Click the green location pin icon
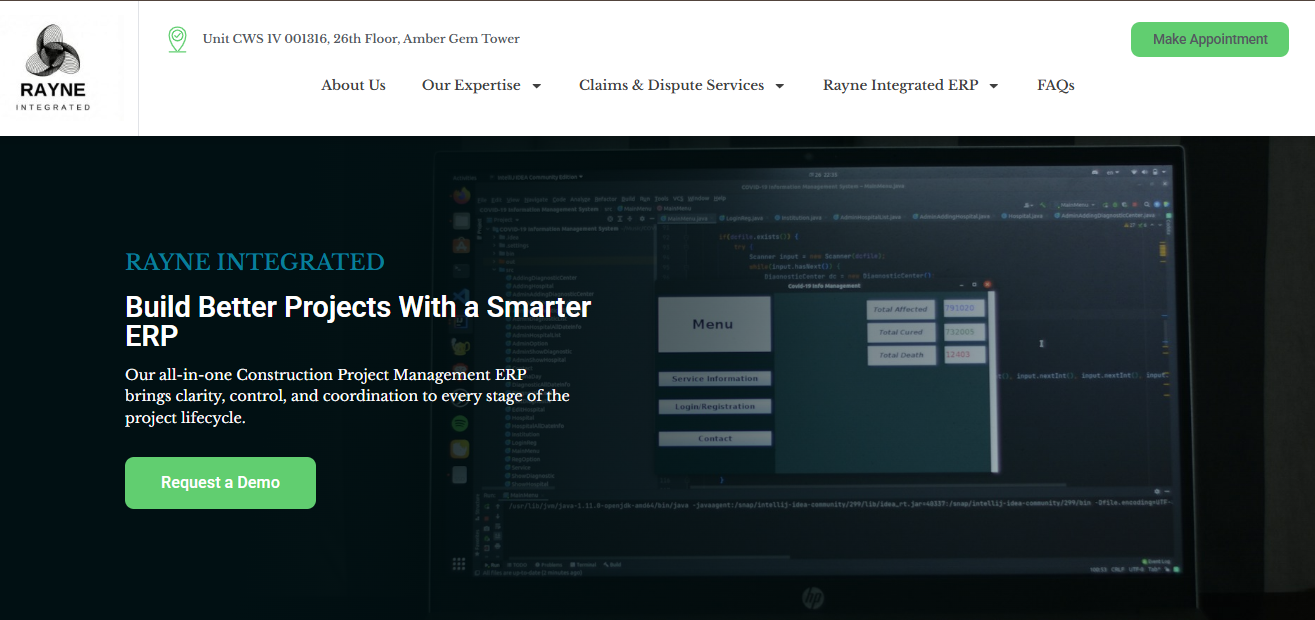This screenshot has height=620, width=1315. 177,40
